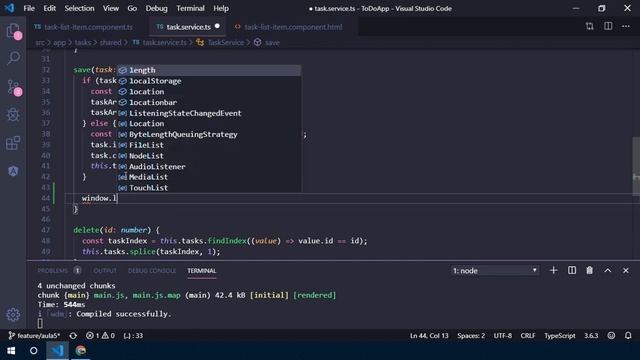The height and width of the screenshot is (360, 640).
Task: Click 'TaskService' in the breadcrumb
Action: (225, 42)
